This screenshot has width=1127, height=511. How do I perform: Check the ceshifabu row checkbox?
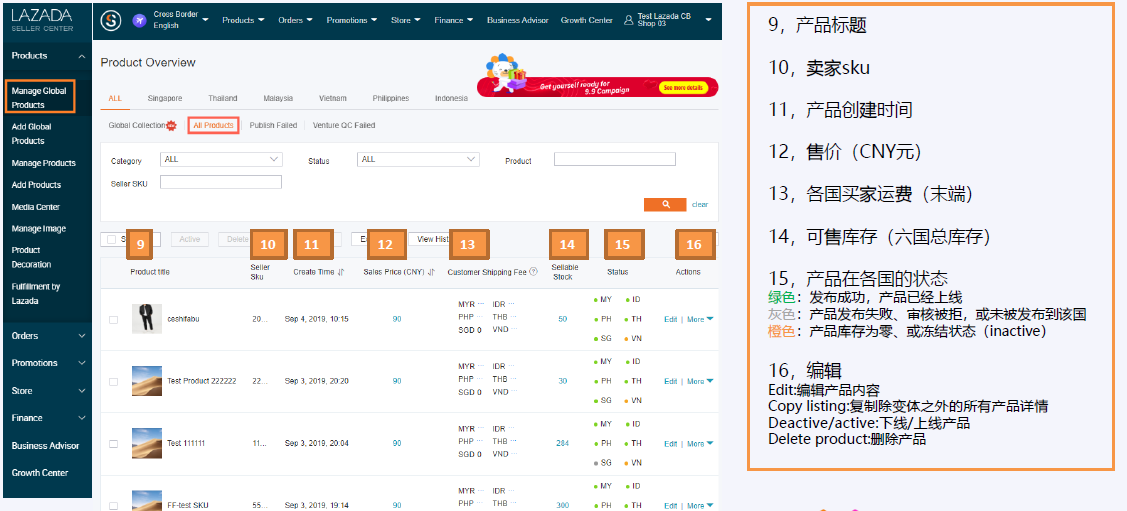coord(114,320)
